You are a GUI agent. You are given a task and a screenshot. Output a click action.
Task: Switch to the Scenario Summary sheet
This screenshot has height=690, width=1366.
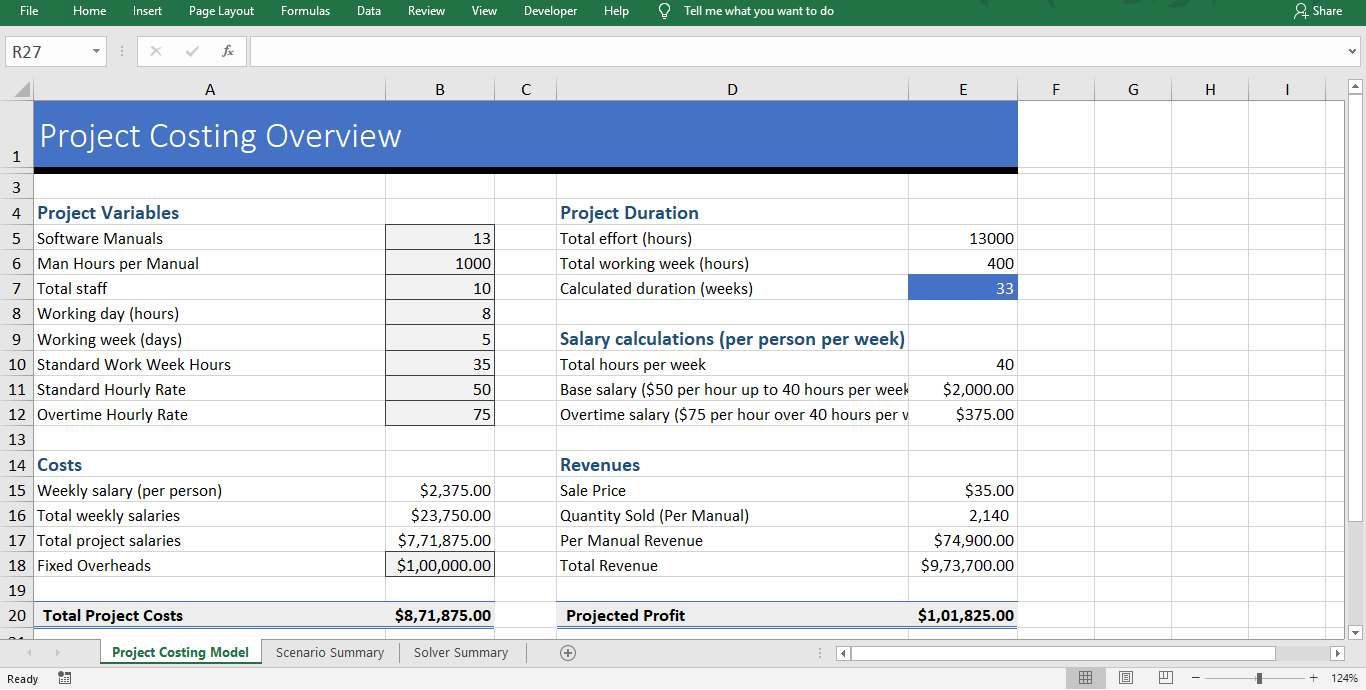(329, 652)
